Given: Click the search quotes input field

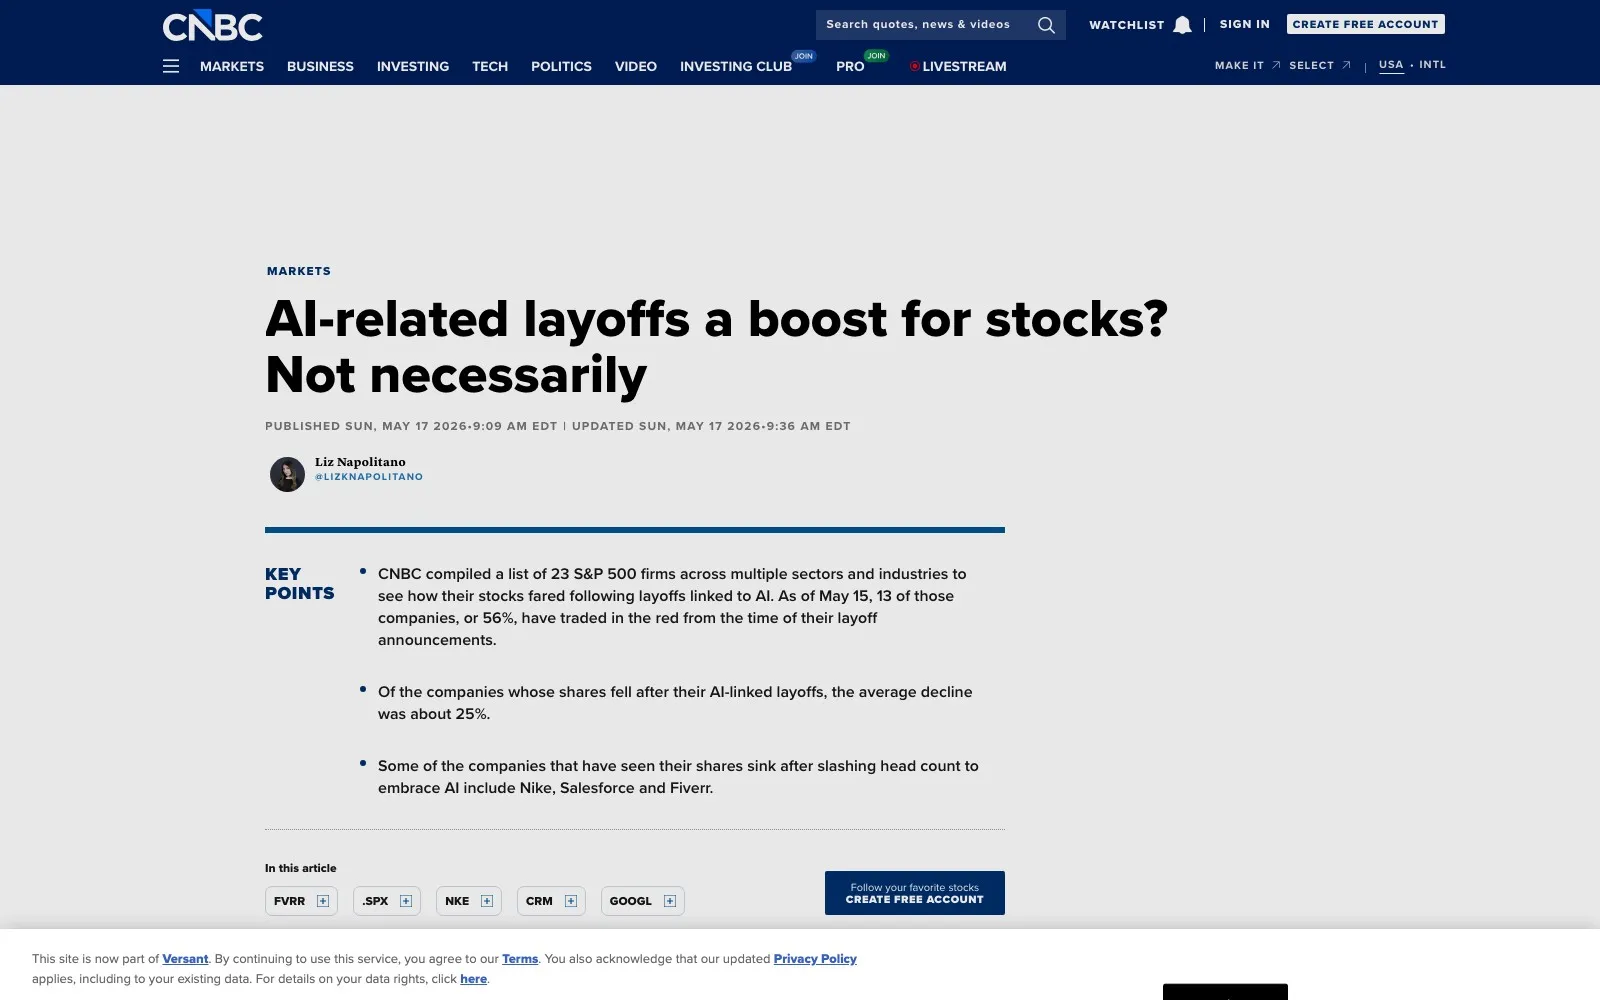Looking at the screenshot, I should pos(925,25).
